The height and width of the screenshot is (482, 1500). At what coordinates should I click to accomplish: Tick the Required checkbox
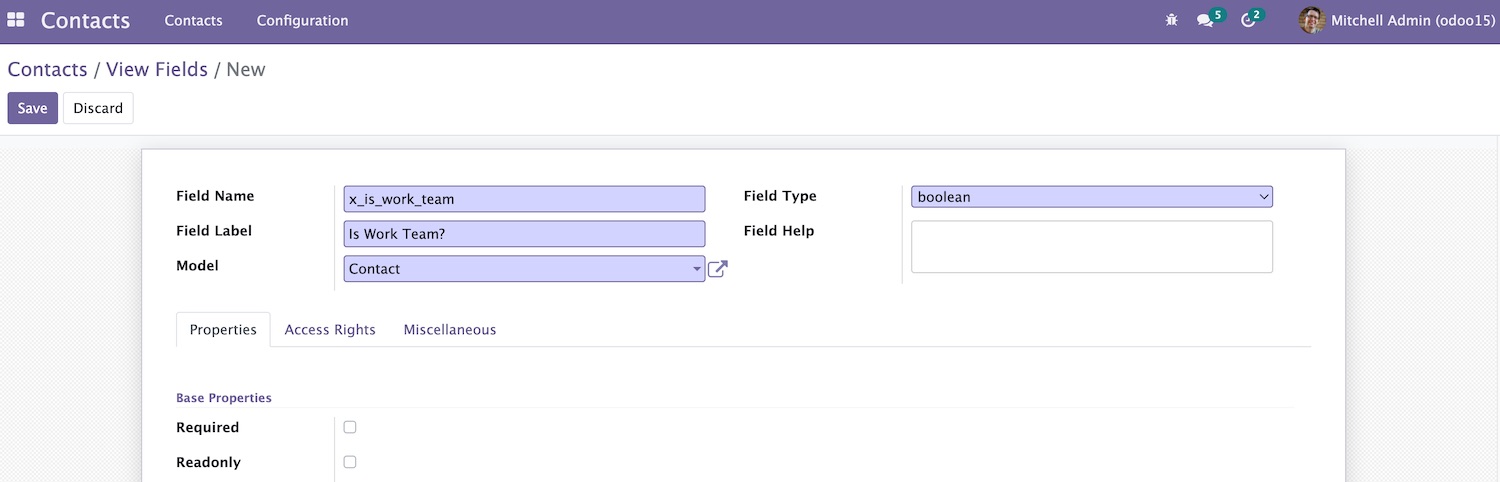(x=350, y=427)
